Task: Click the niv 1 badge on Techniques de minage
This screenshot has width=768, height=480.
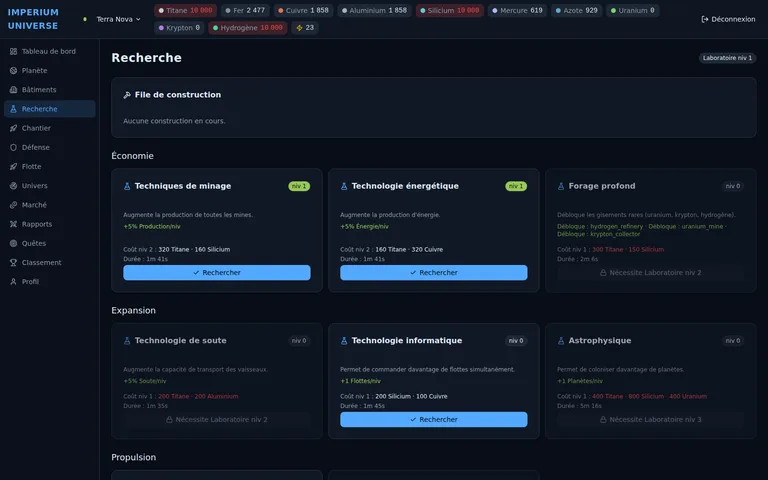Action: [299, 186]
